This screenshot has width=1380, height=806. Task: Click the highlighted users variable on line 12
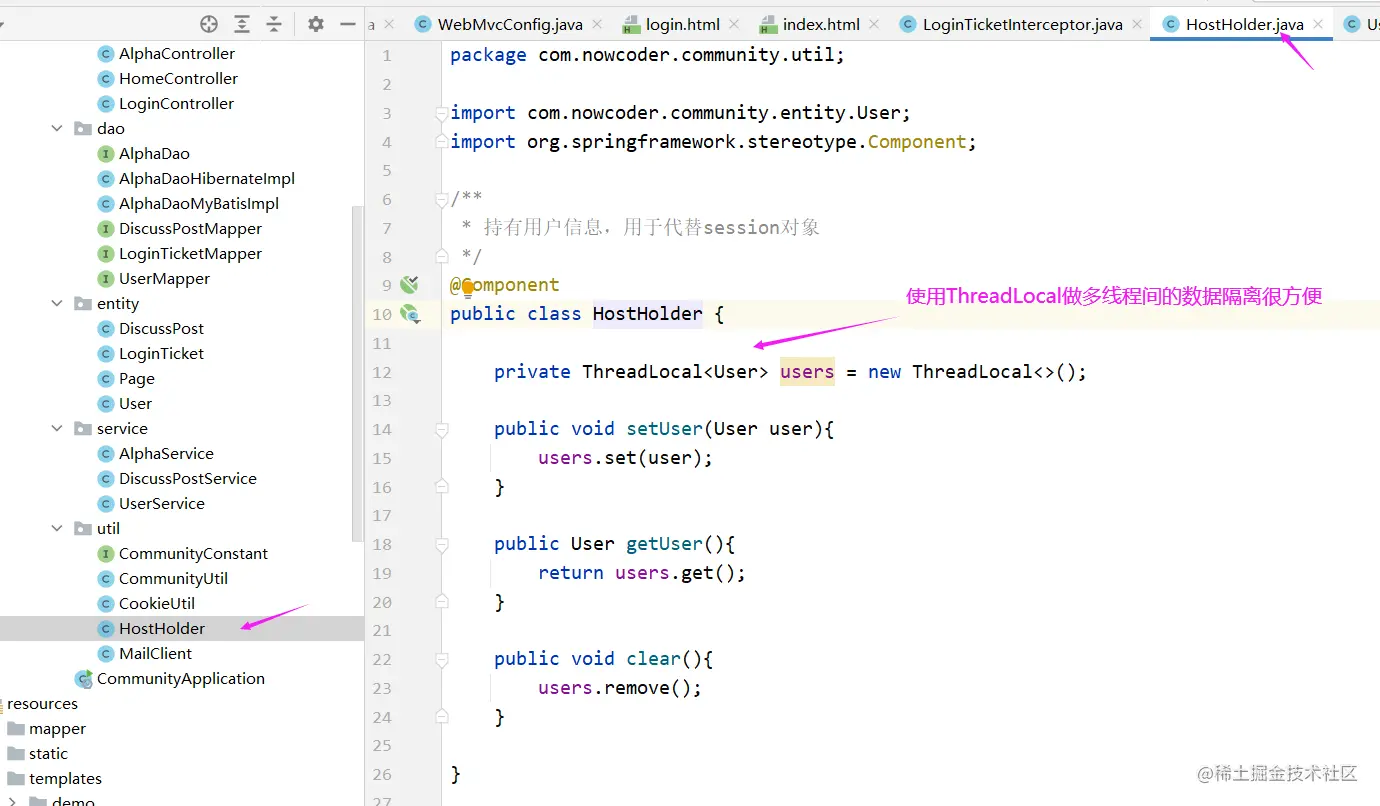[x=807, y=372]
